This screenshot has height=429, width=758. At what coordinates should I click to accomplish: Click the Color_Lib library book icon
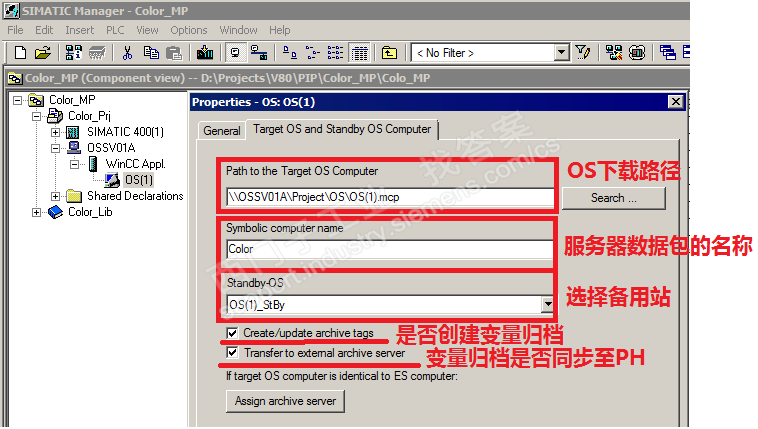coord(55,212)
